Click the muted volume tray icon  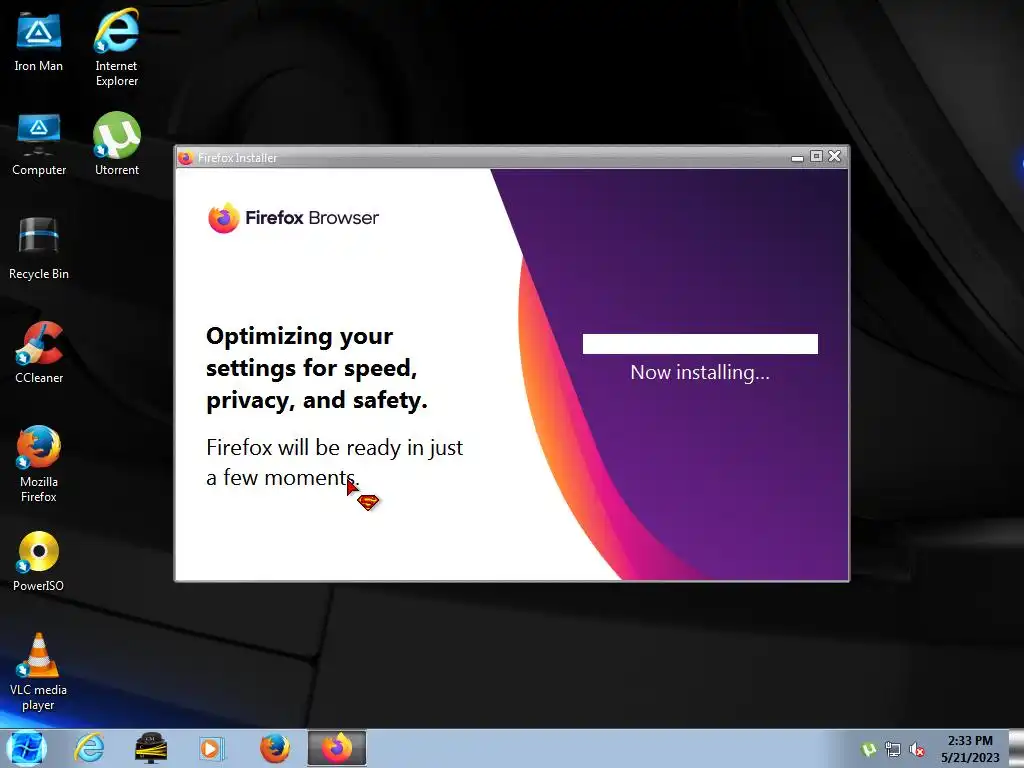coord(918,750)
